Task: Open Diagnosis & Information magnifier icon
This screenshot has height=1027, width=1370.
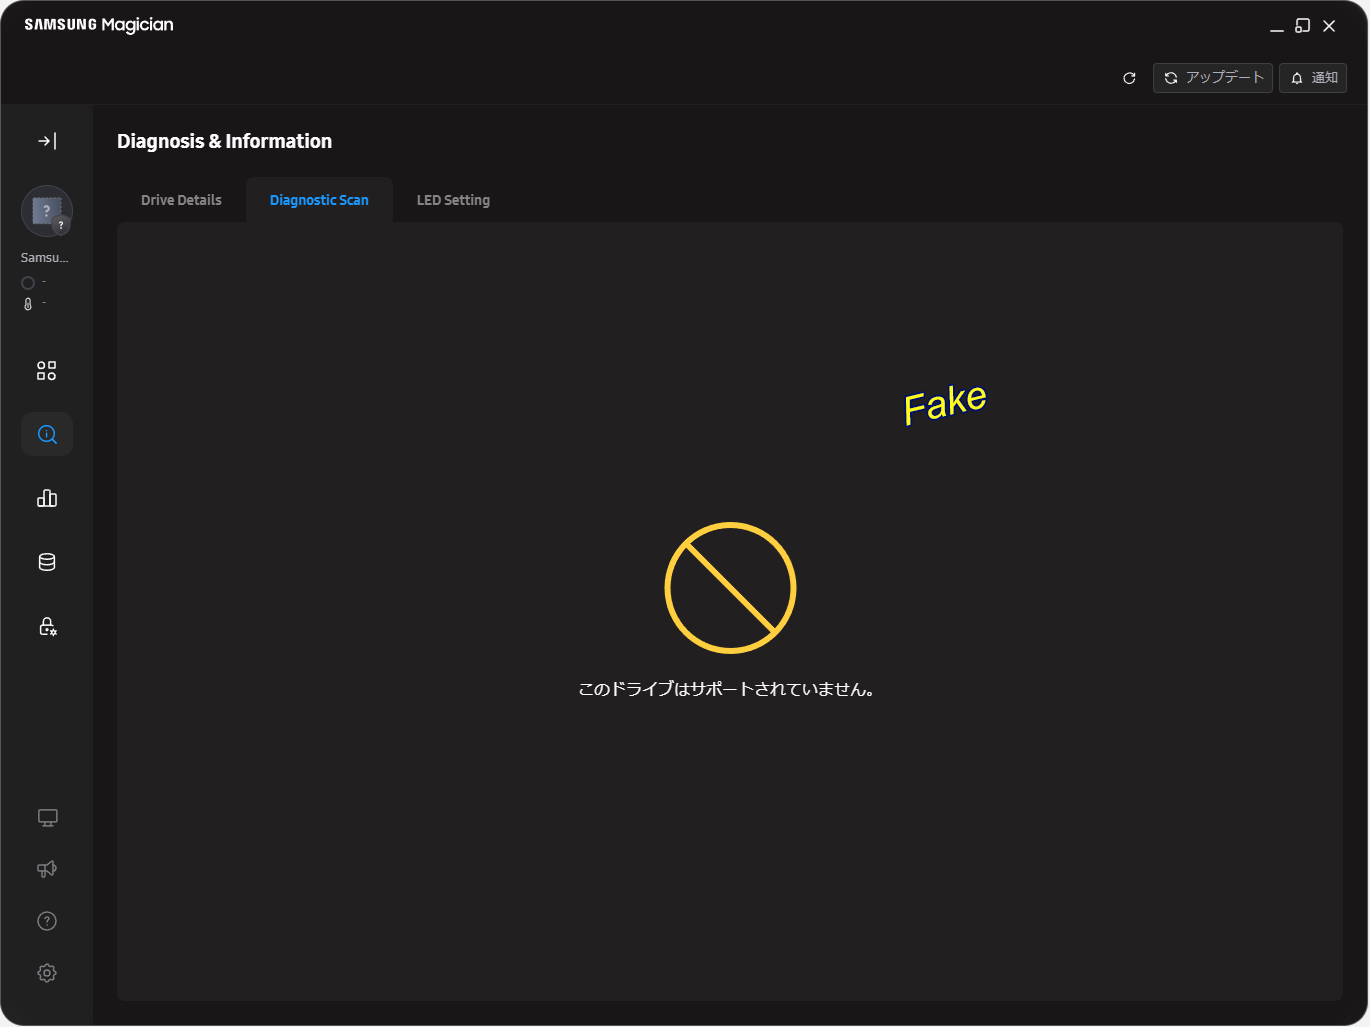Action: tap(47, 434)
